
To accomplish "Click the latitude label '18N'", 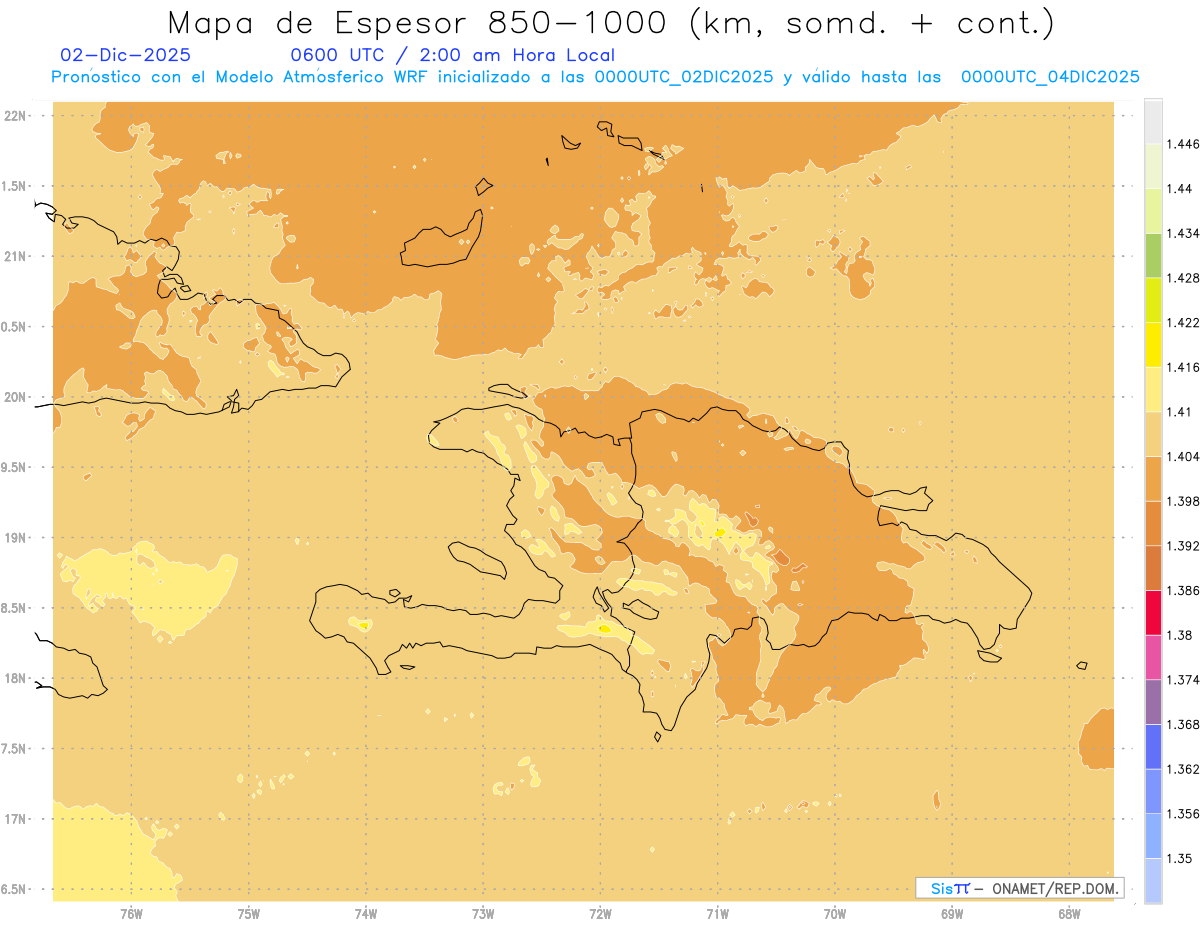I will [x=17, y=679].
